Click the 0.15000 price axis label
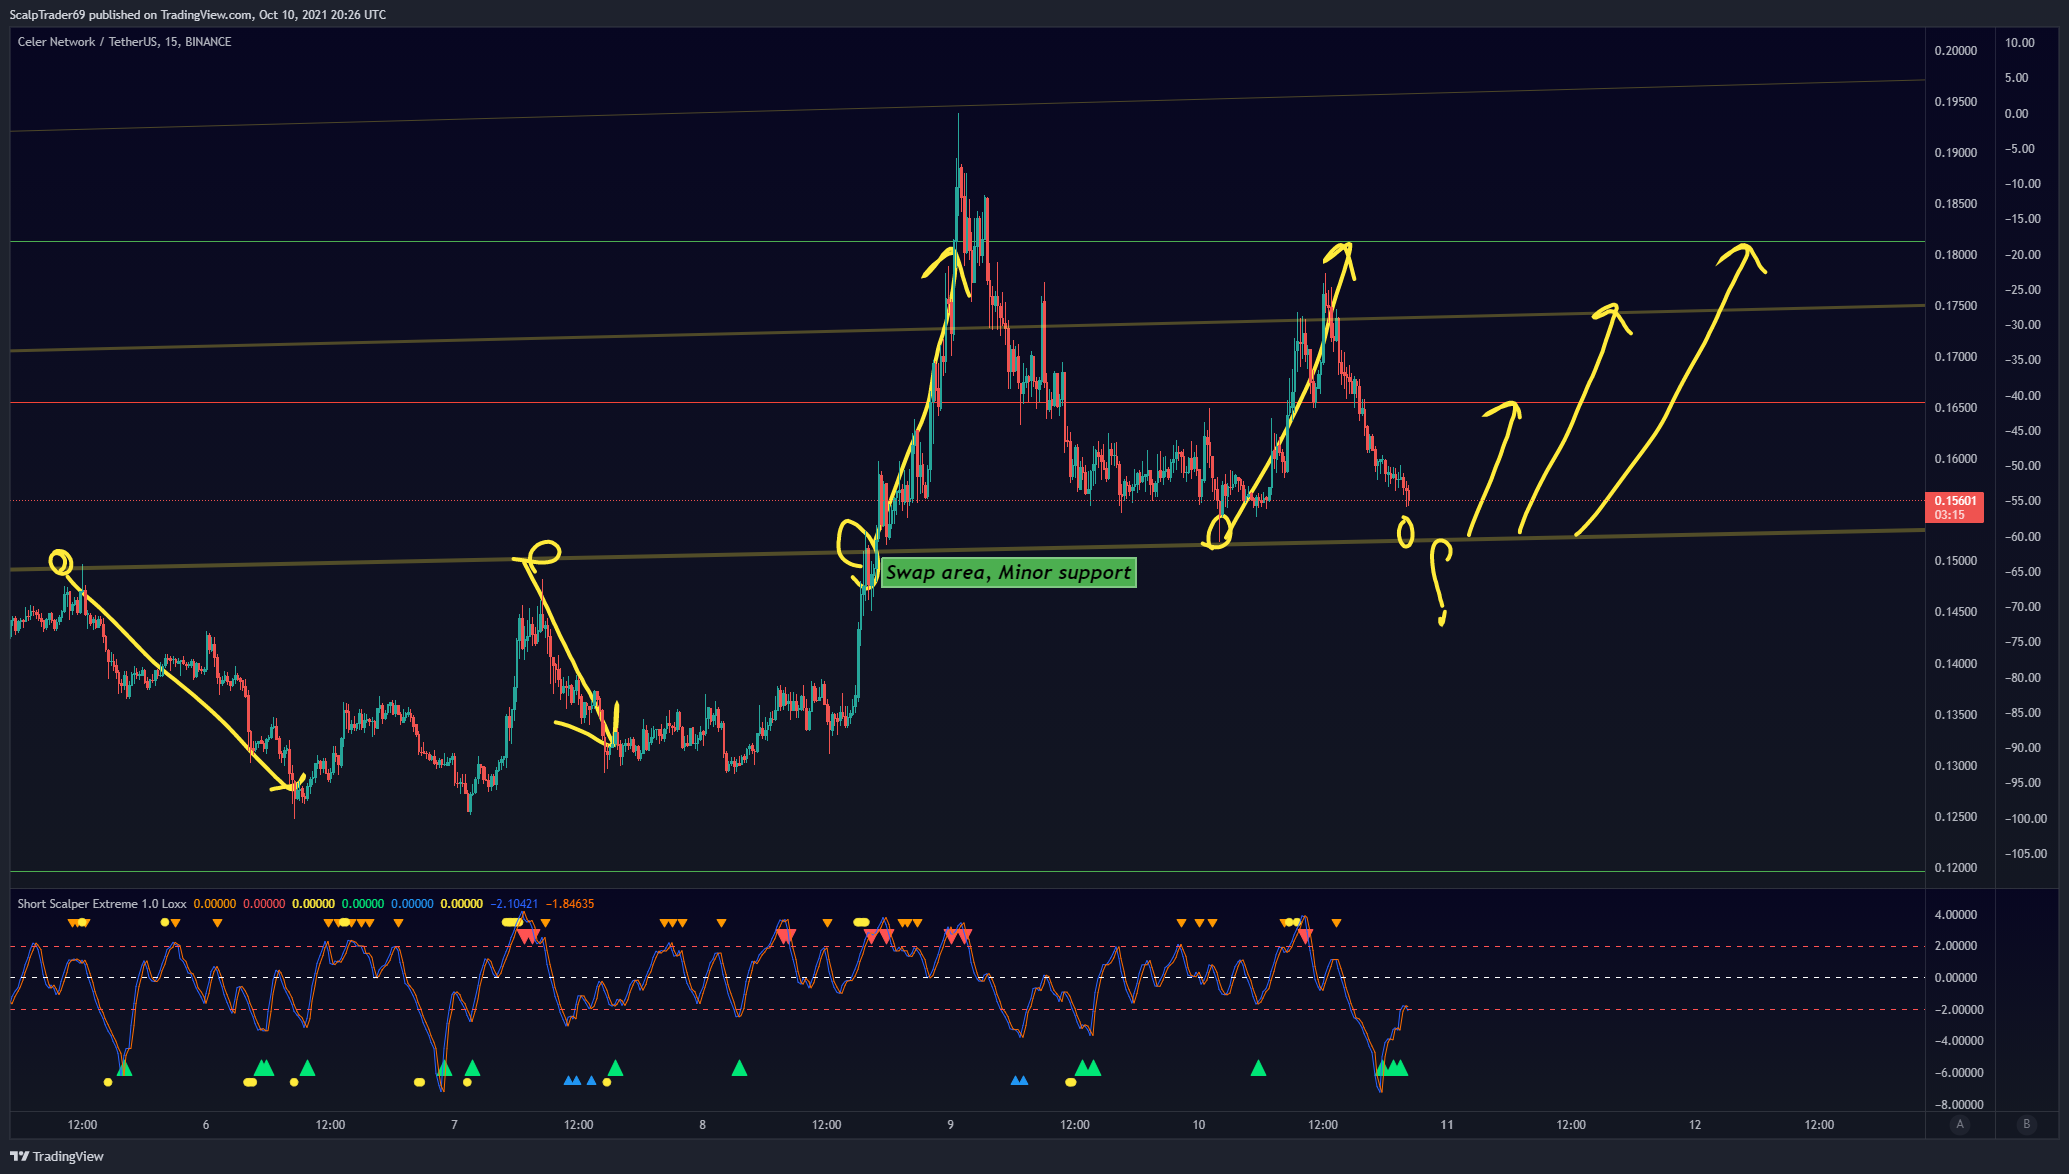The image size is (2069, 1174). (x=1955, y=561)
